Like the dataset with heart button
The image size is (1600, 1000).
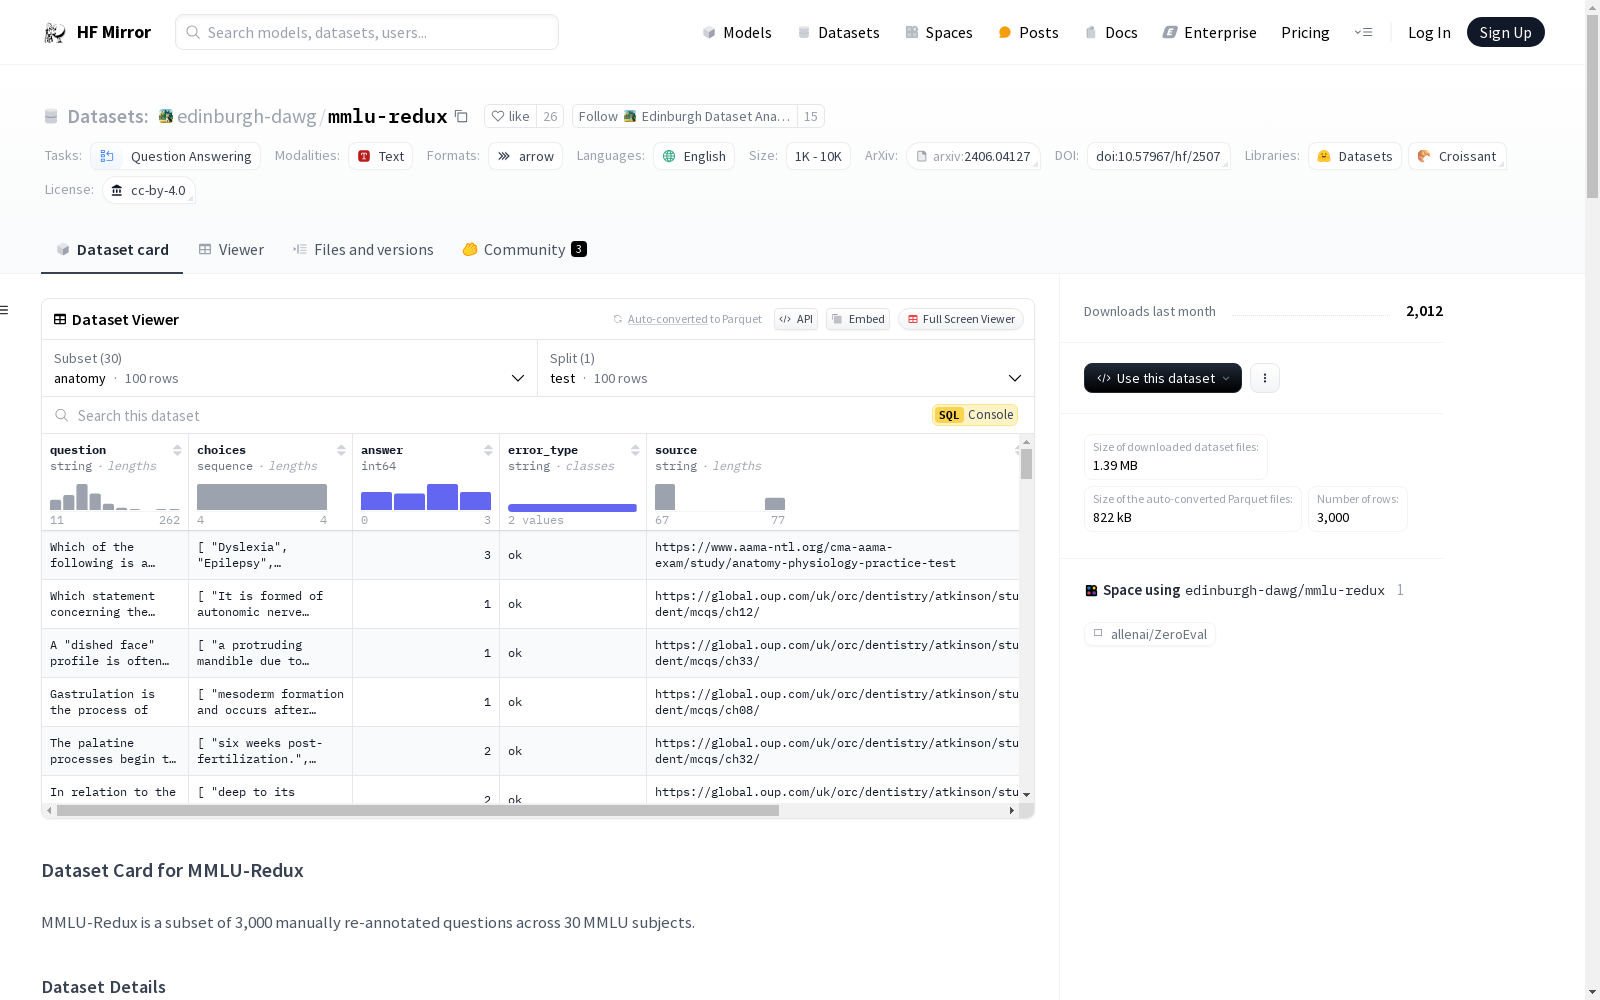(510, 116)
